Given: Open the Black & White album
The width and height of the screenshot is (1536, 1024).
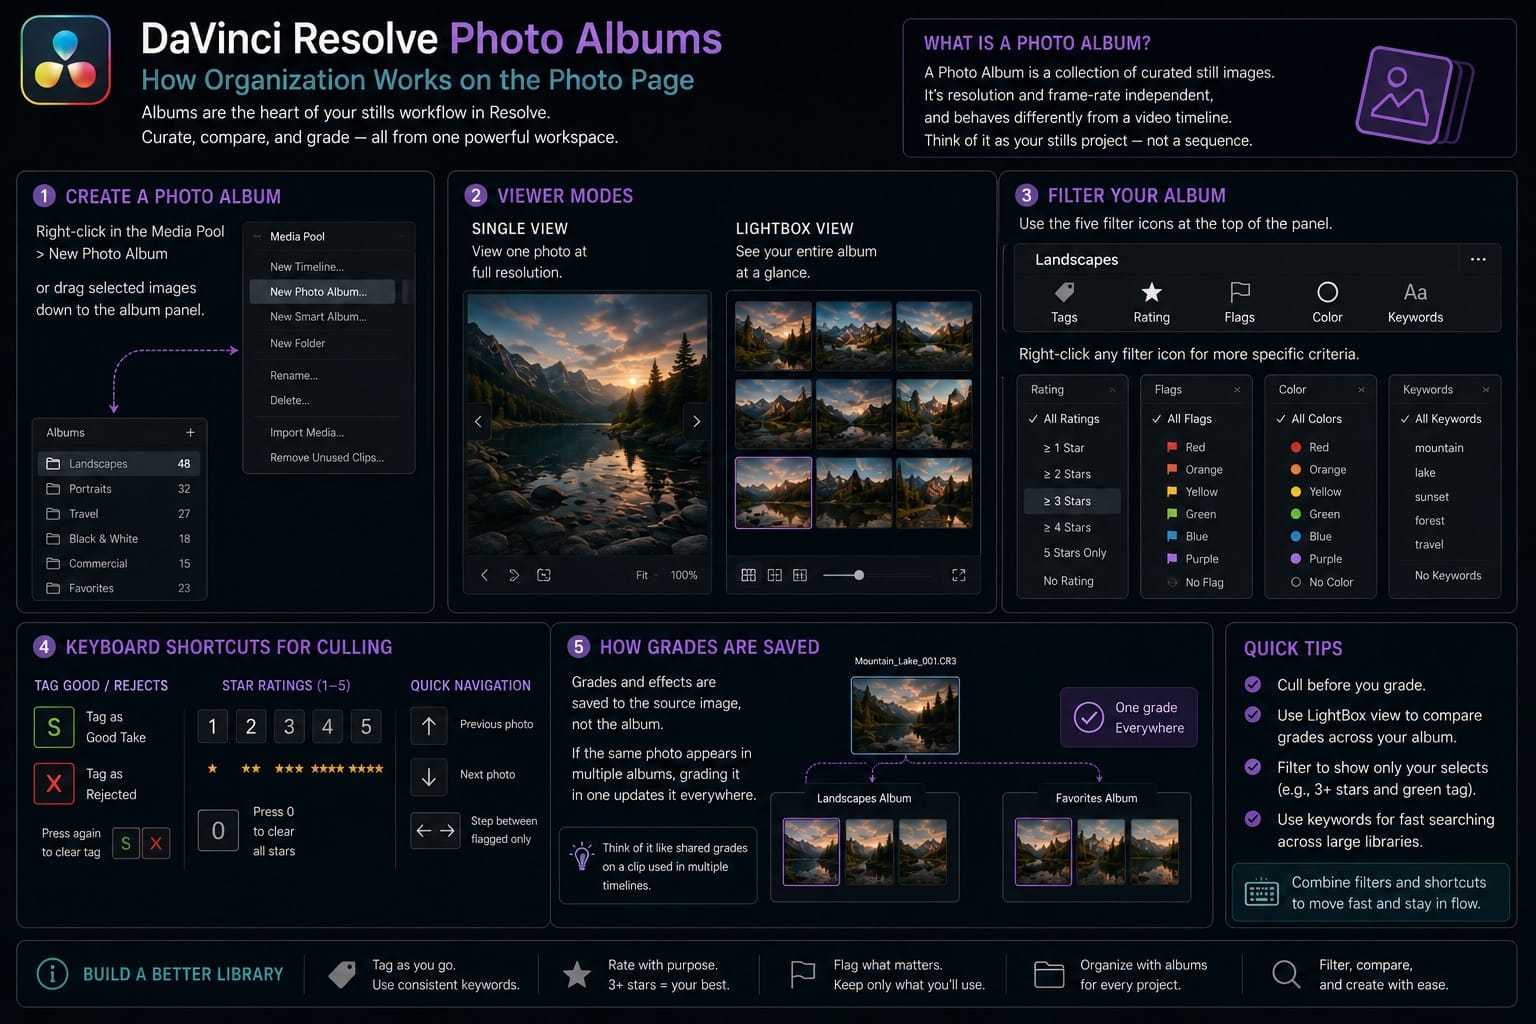Looking at the screenshot, I should coord(118,539).
